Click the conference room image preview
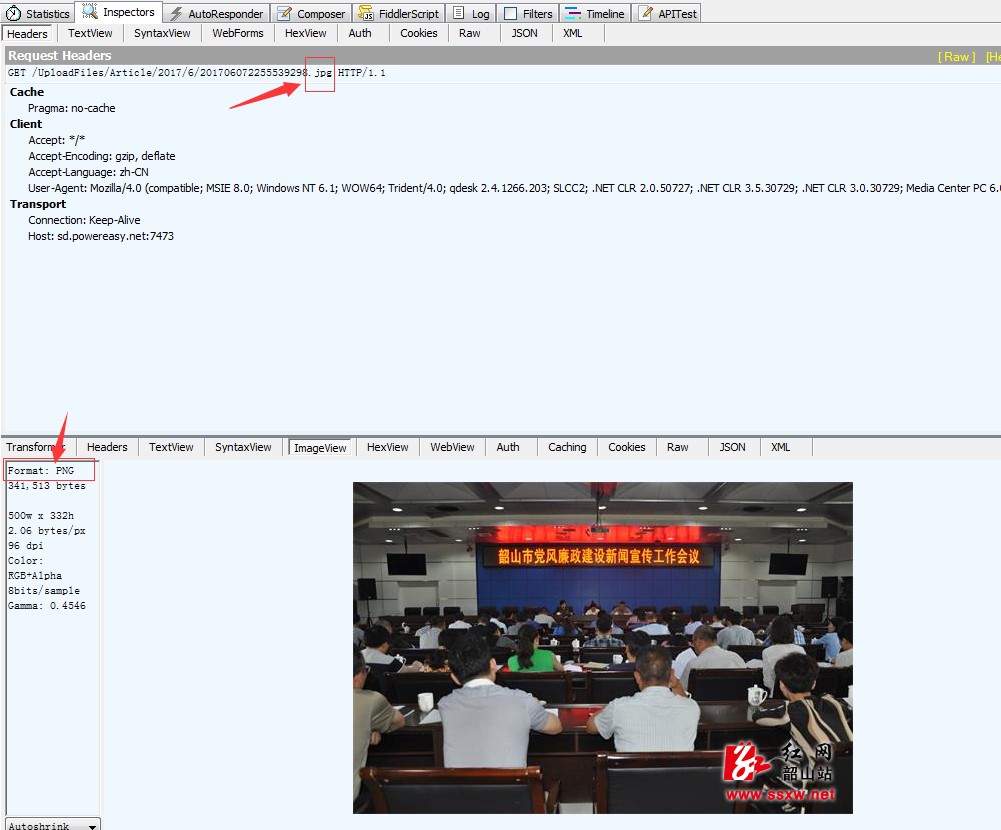Screen dimensions: 1001x830 (602, 647)
